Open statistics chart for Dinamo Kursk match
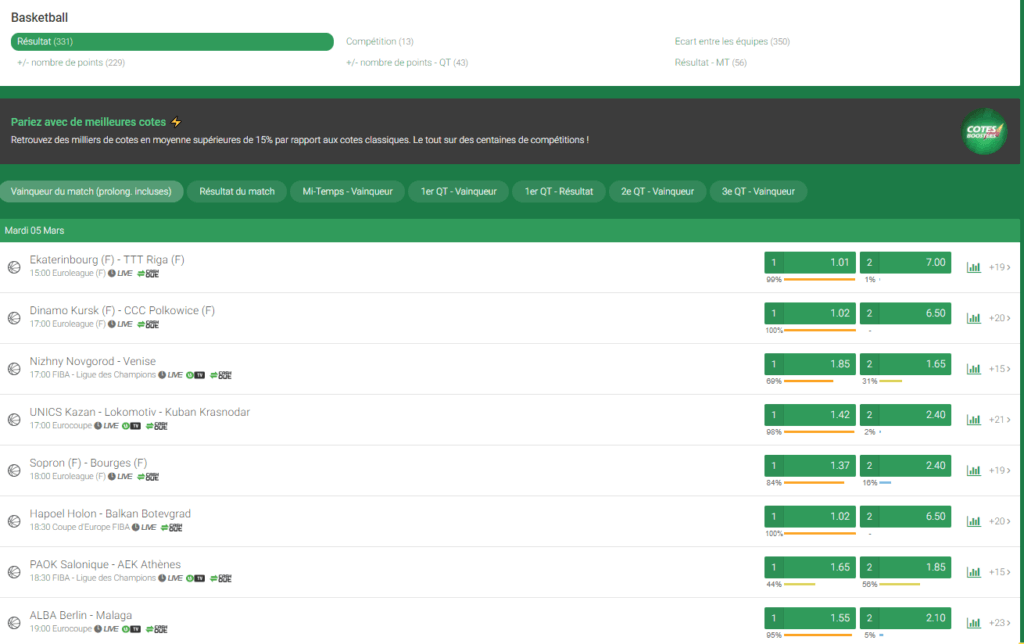Viewport: 1024px width, 644px height. click(x=973, y=318)
